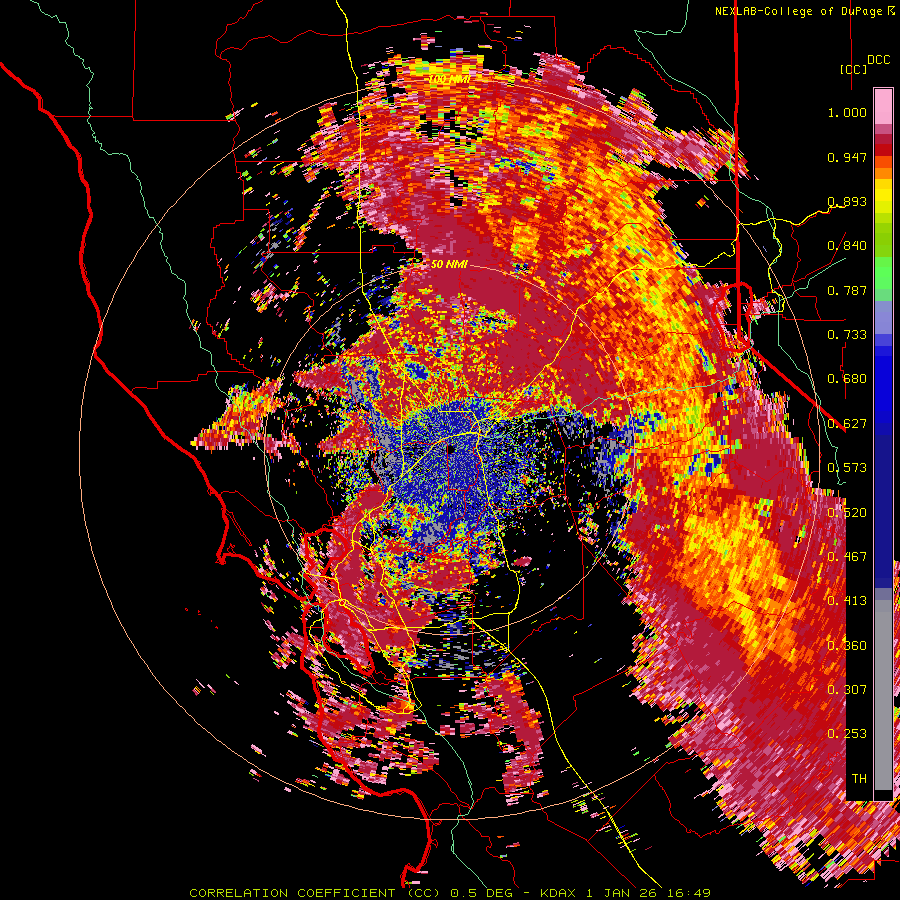This screenshot has width=900, height=900.
Task: Select the DCC label above color scale
Action: tap(878, 60)
